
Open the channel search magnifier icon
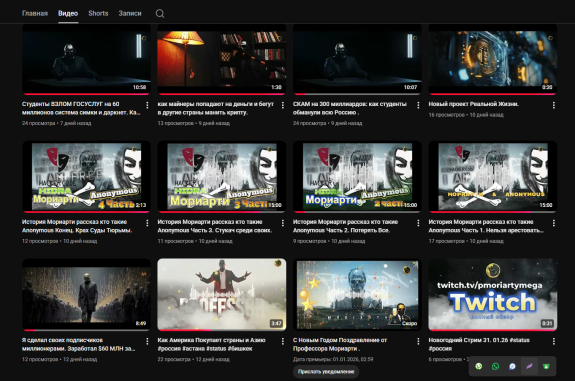coord(160,14)
